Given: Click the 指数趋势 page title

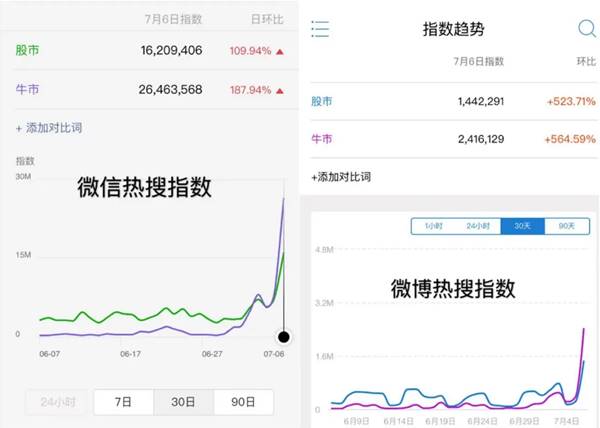Looking at the screenshot, I should pos(453,29).
